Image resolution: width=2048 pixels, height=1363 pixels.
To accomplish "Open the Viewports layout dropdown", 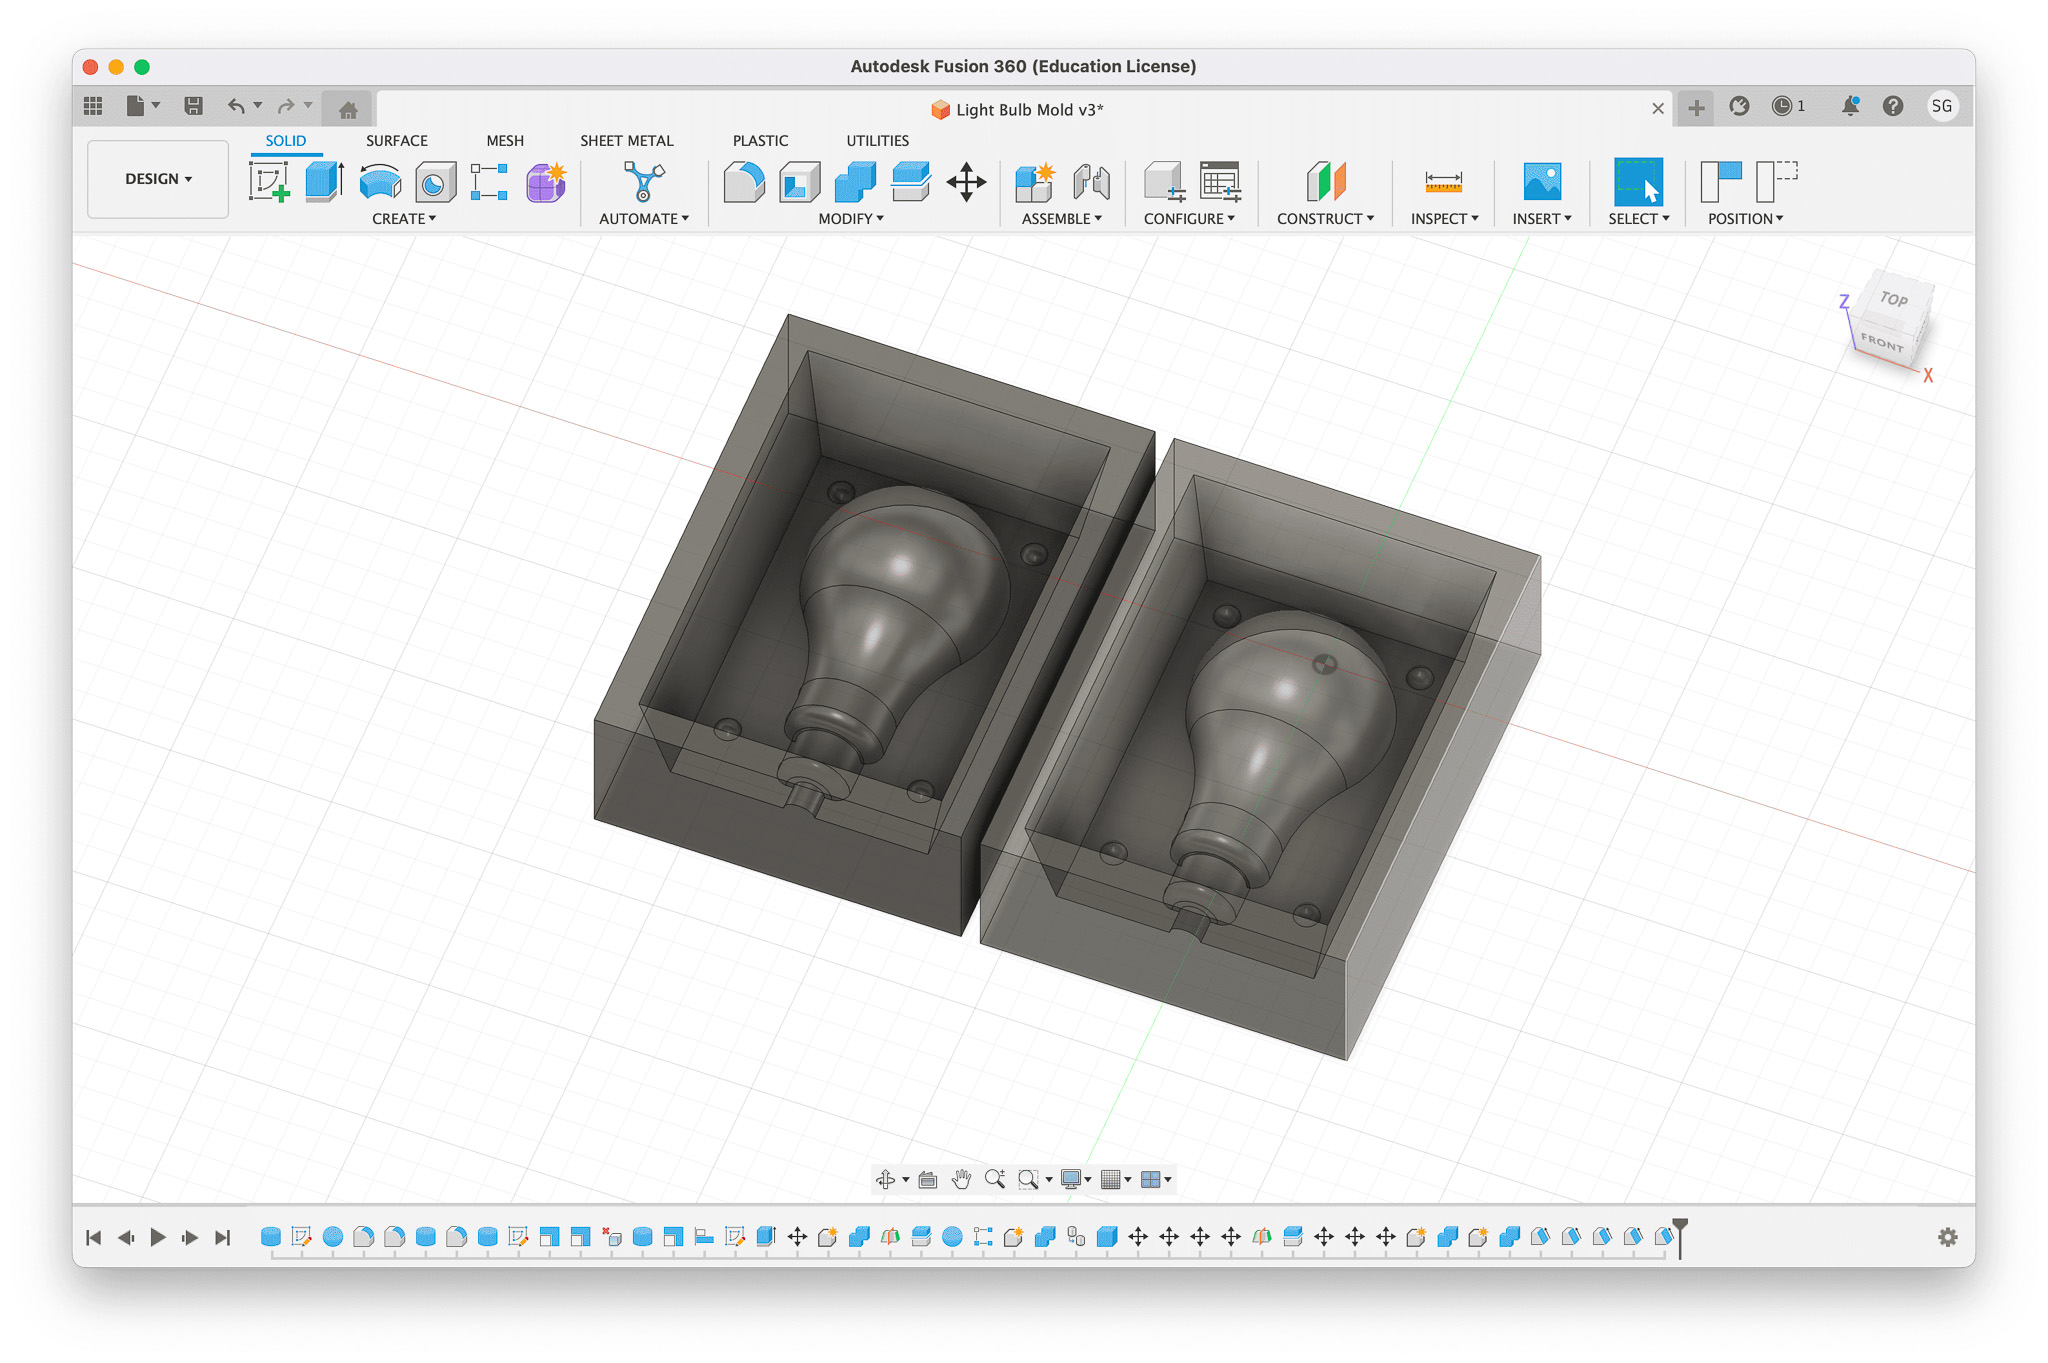I will (1156, 1180).
